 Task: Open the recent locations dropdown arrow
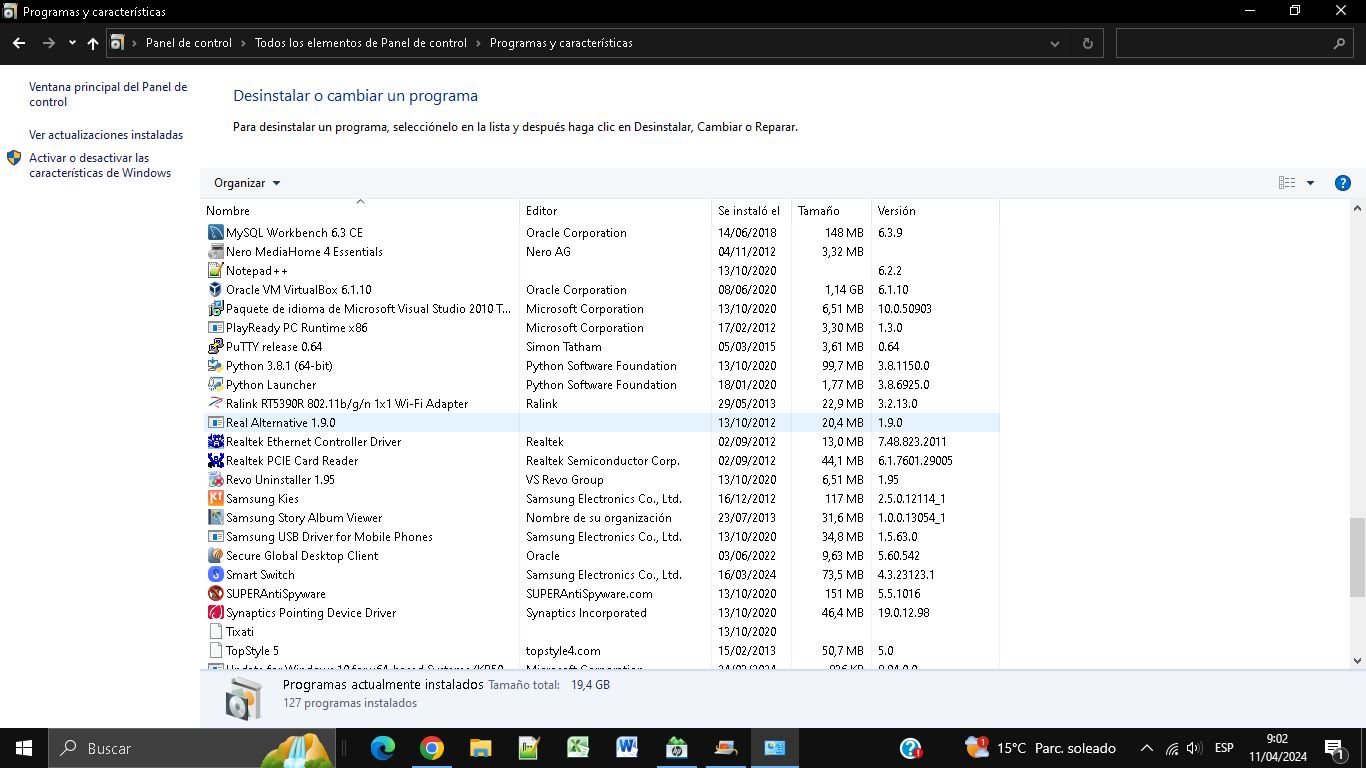click(72, 43)
